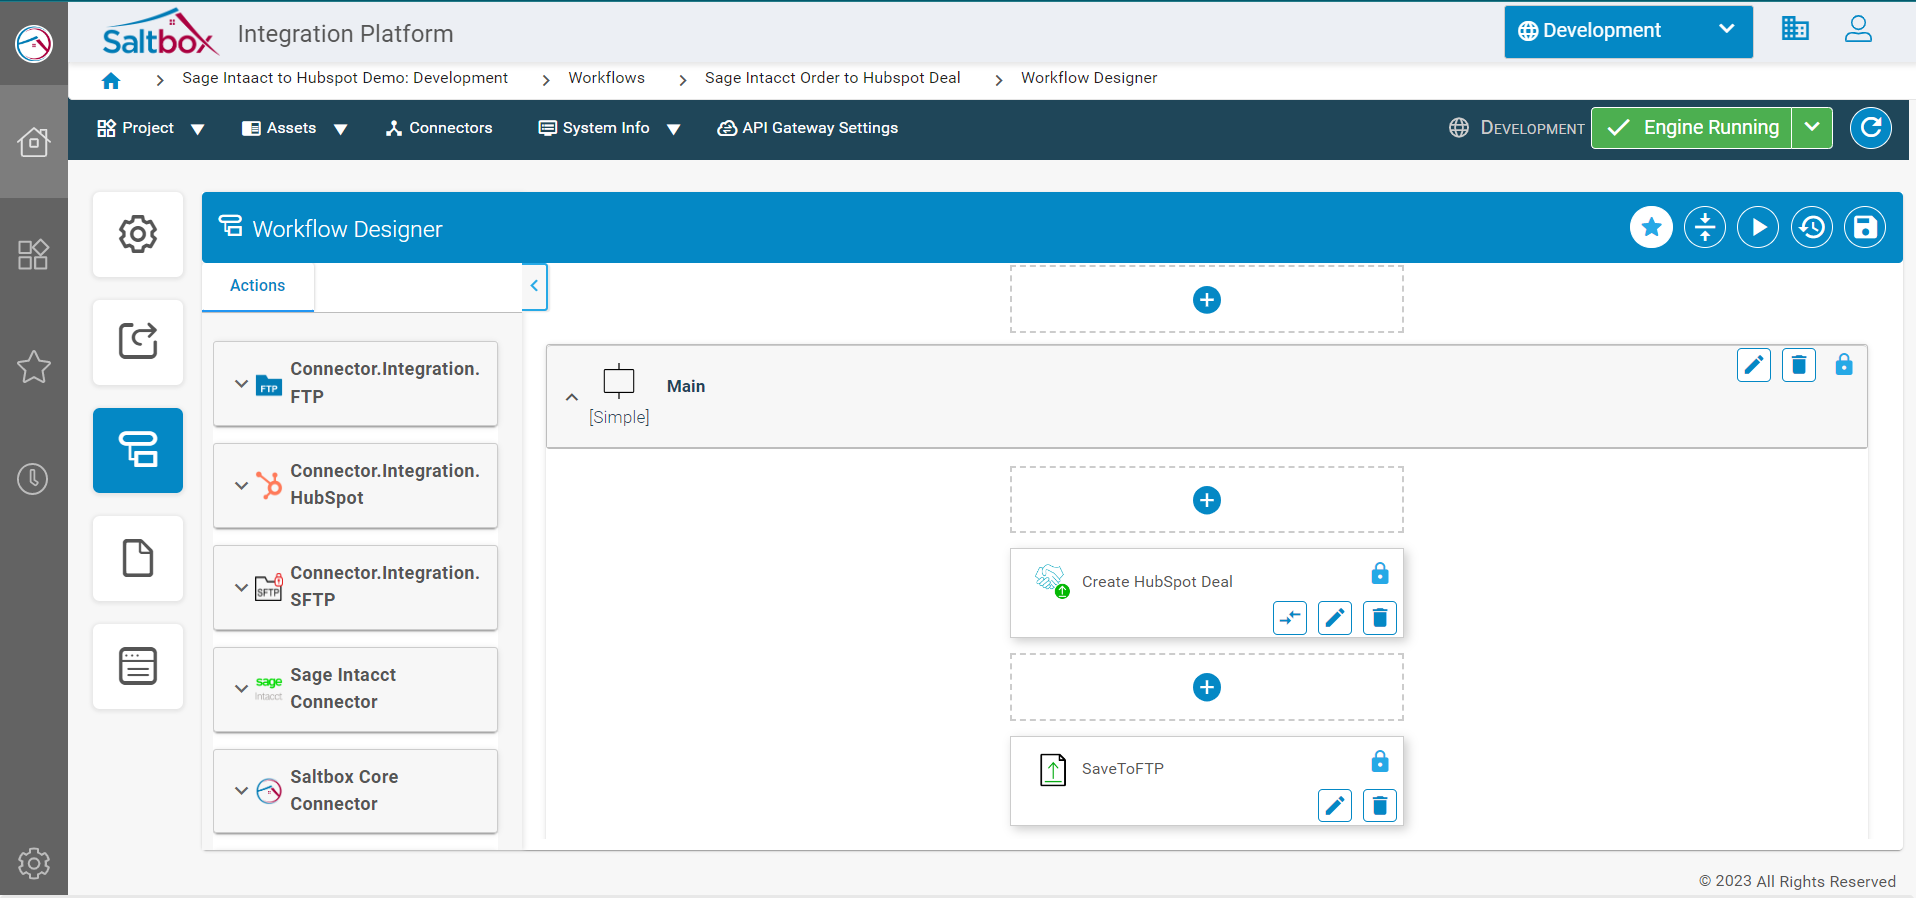This screenshot has width=1916, height=898.
Task: Add a step above the Main block
Action: (1206, 300)
